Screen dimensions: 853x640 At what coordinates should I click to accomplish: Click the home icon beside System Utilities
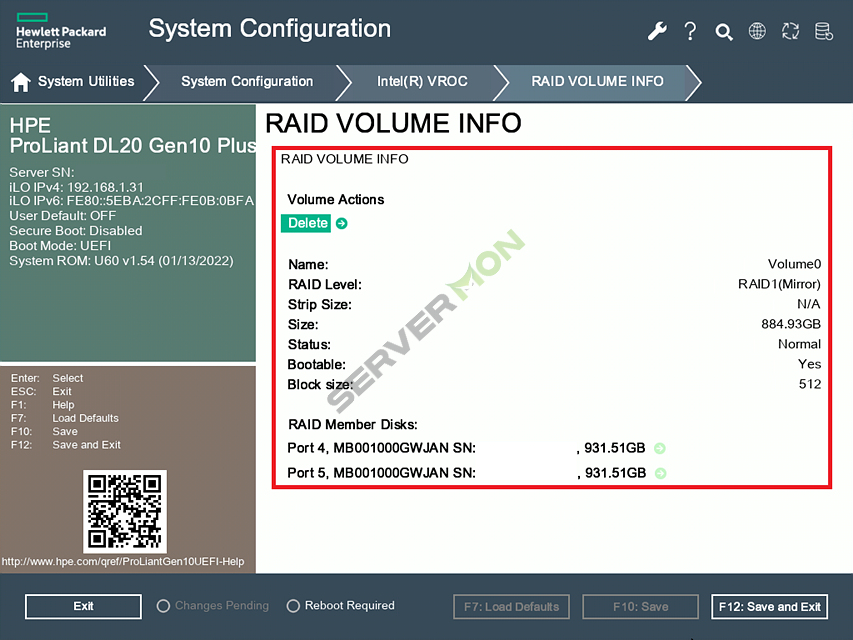pyautogui.click(x=21, y=82)
